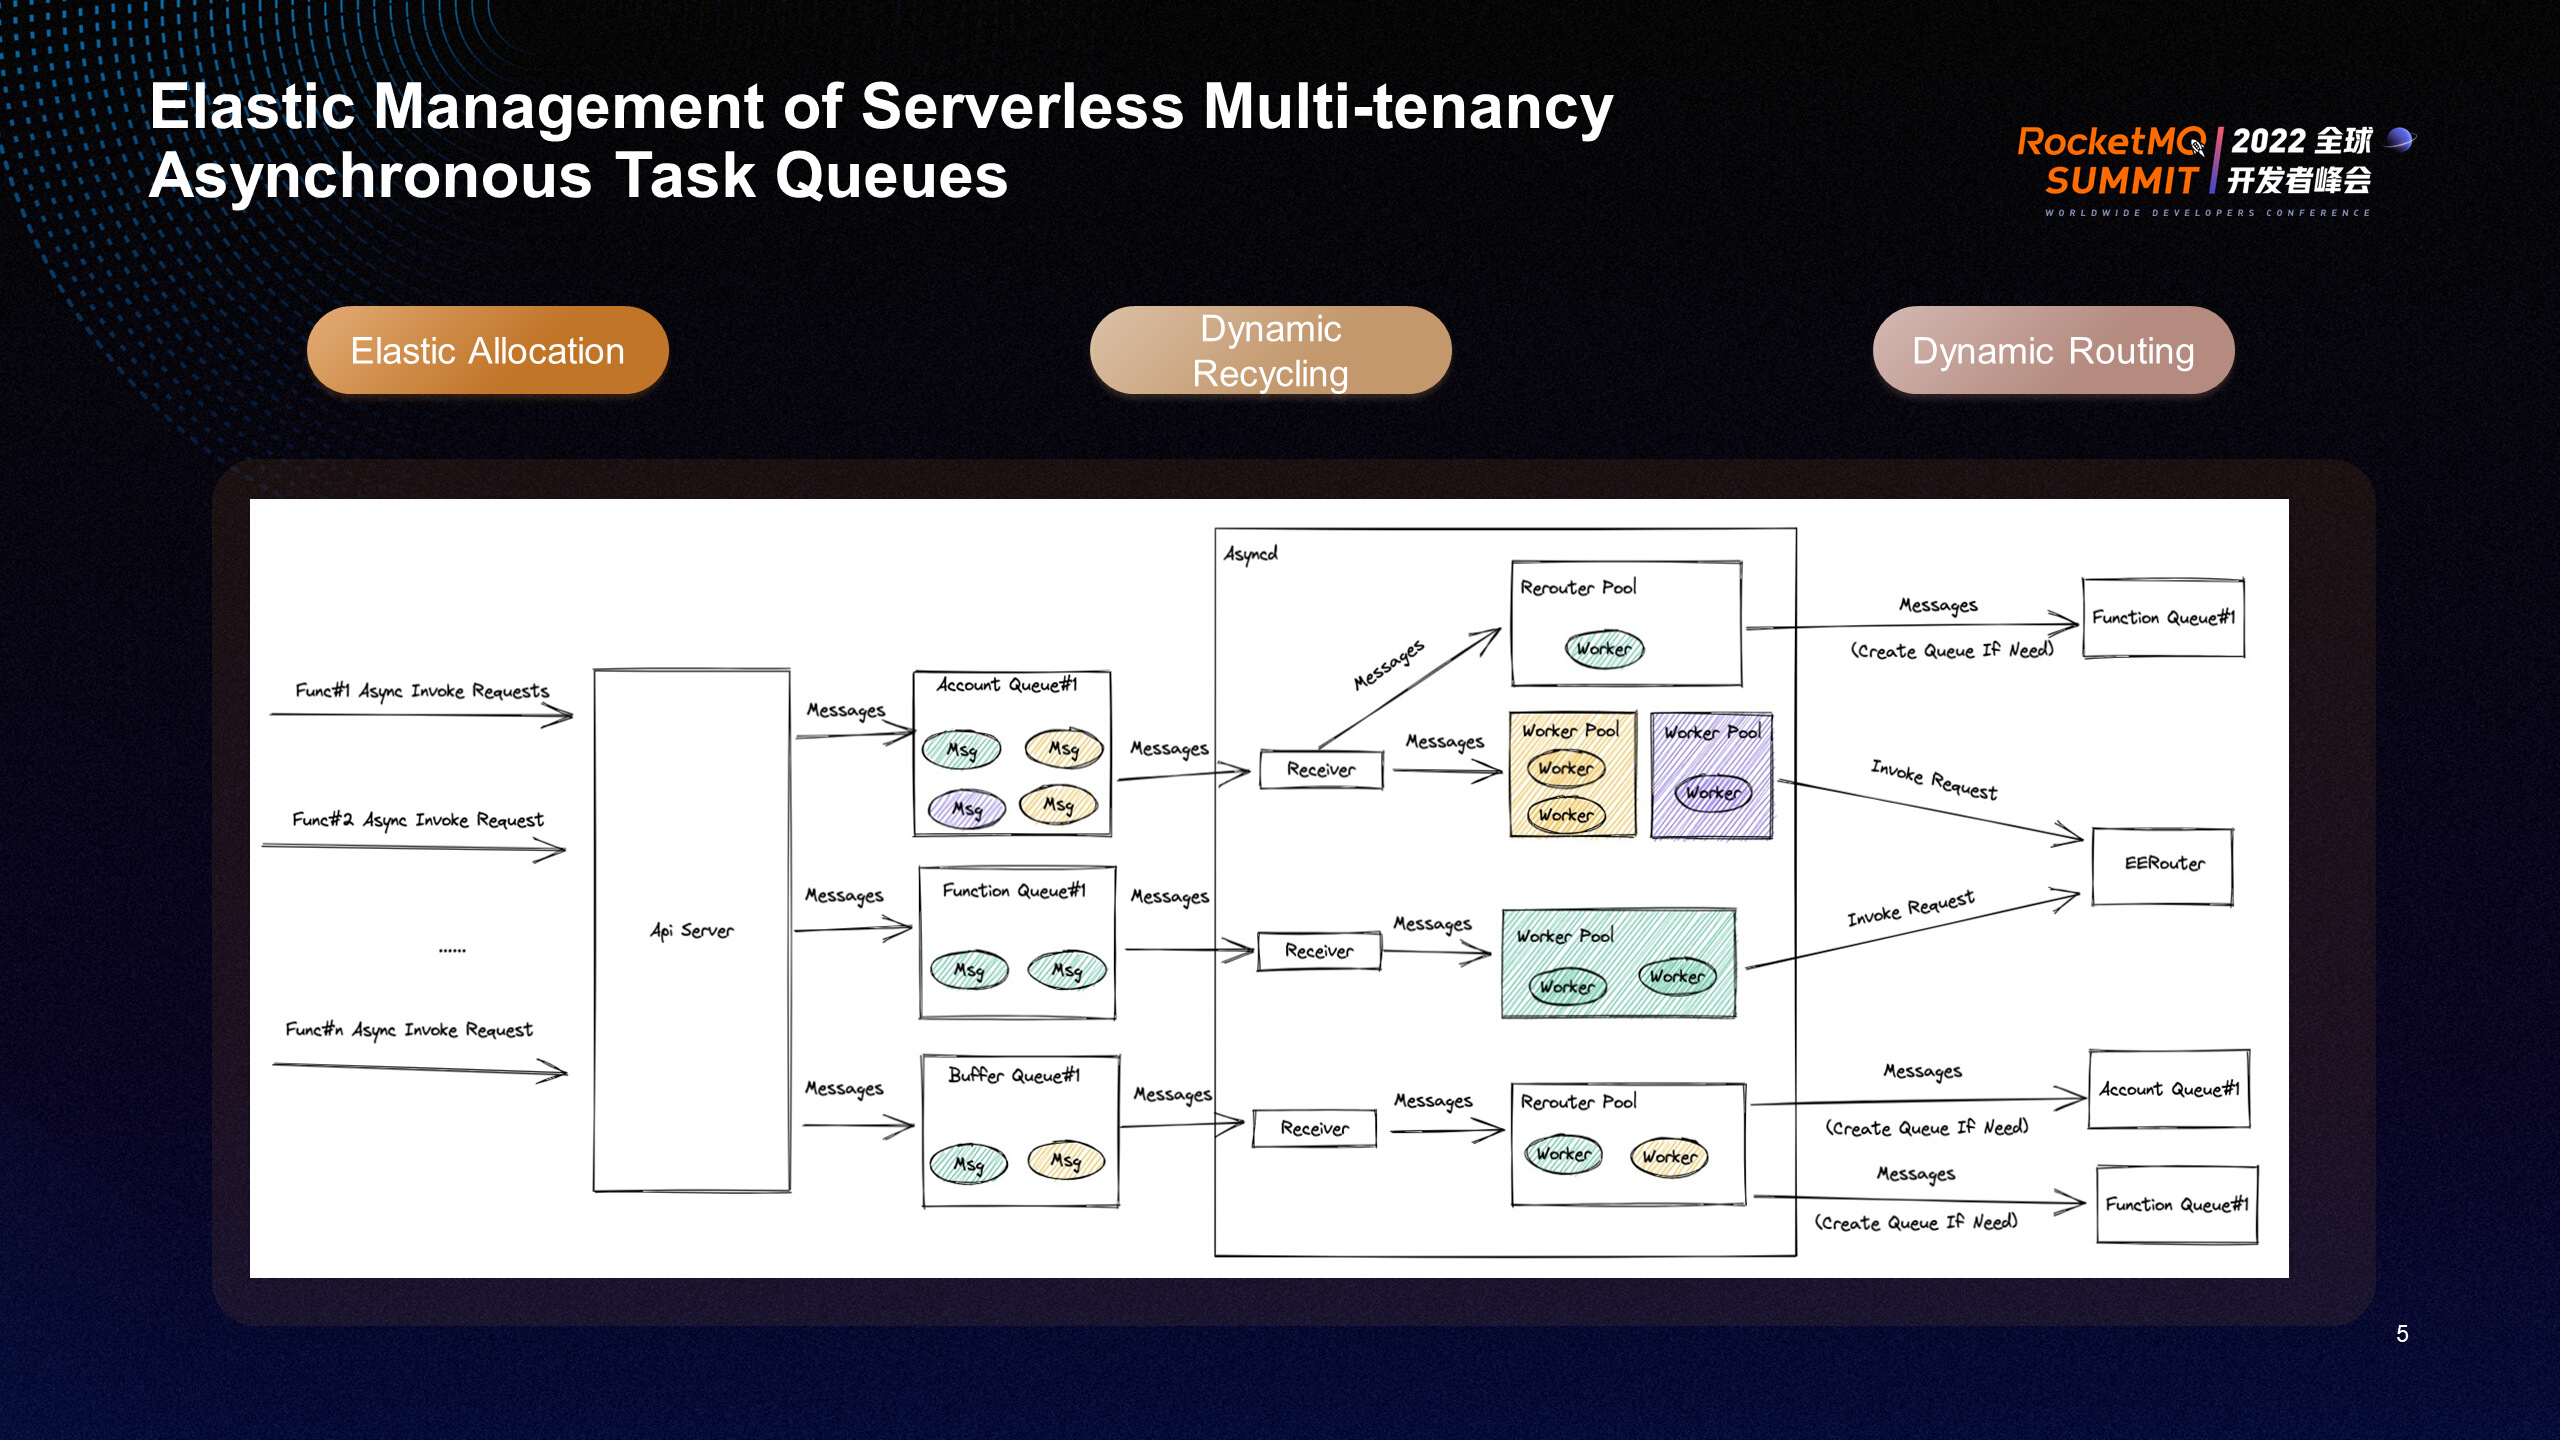Image resolution: width=2560 pixels, height=1440 pixels.
Task: Click the green Worker Pool label
Action: pos(1565,936)
